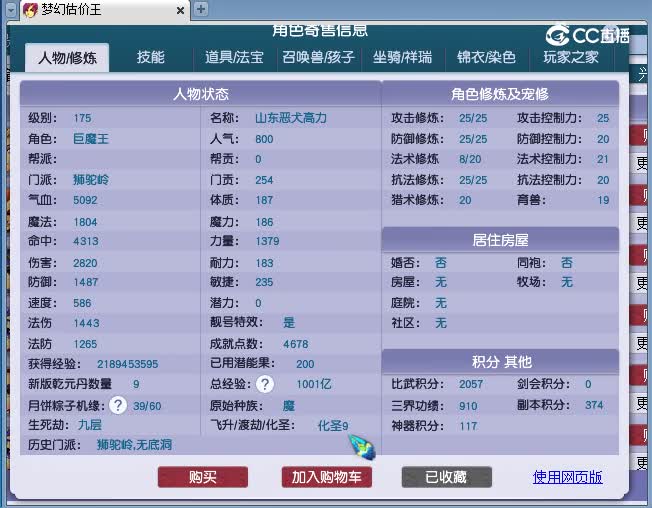Click the help icon next to 总经验
This screenshot has width=652, height=508.
[x=265, y=384]
